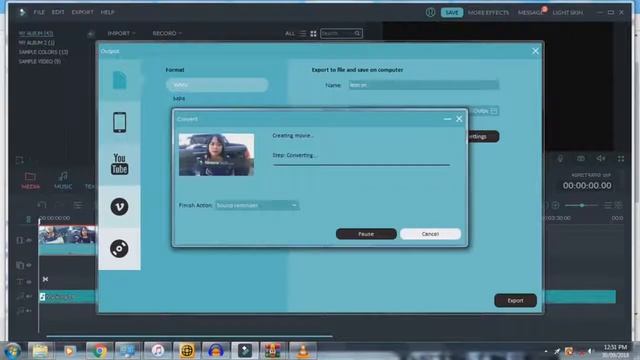Select SAMPLE VIDEO (9) in library
The height and width of the screenshot is (360, 640).
click(x=40, y=61)
